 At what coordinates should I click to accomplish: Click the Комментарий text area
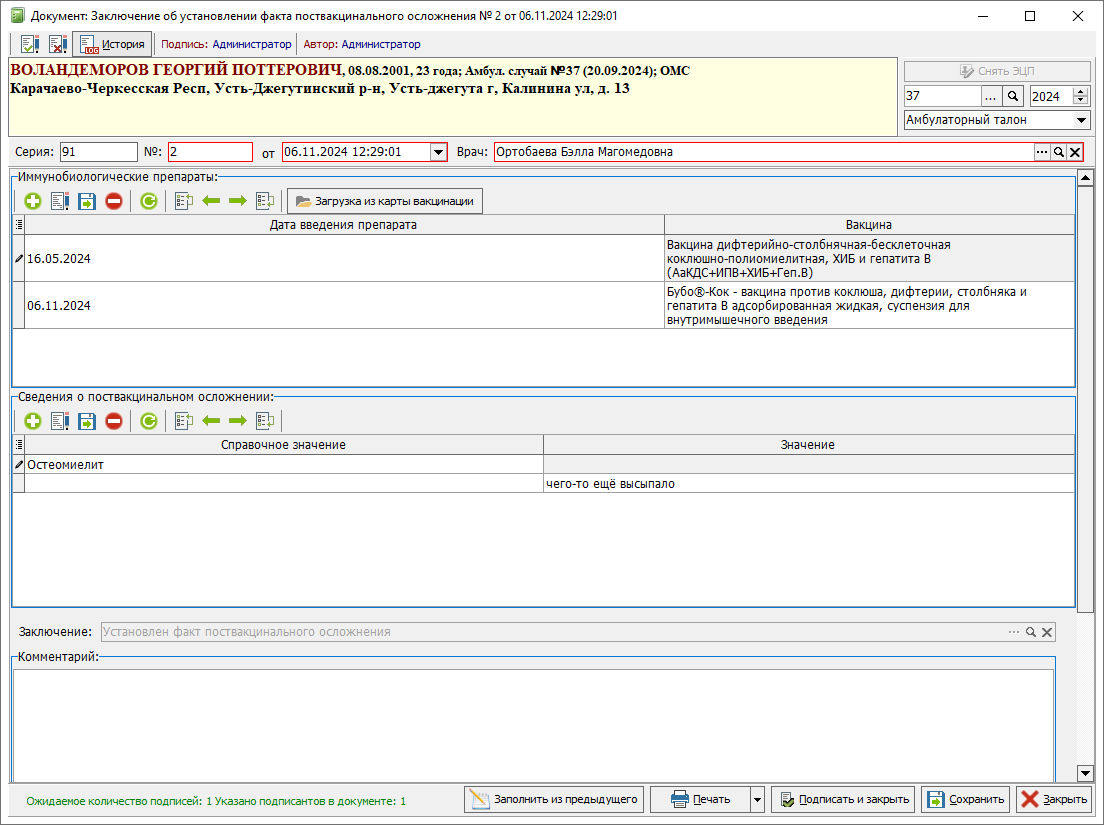(x=533, y=725)
